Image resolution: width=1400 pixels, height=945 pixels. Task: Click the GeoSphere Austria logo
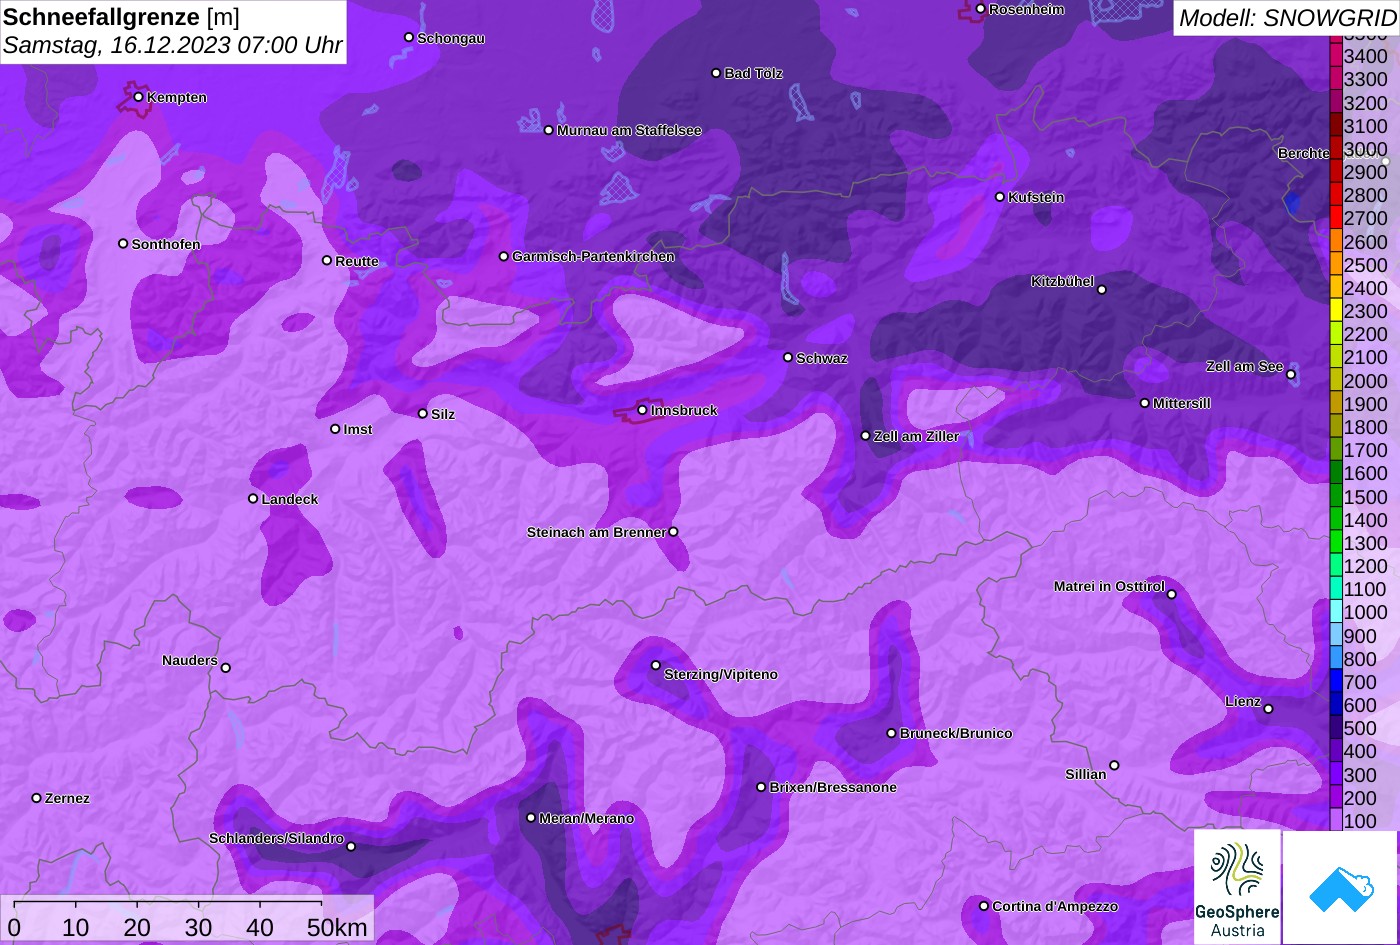tap(1237, 887)
